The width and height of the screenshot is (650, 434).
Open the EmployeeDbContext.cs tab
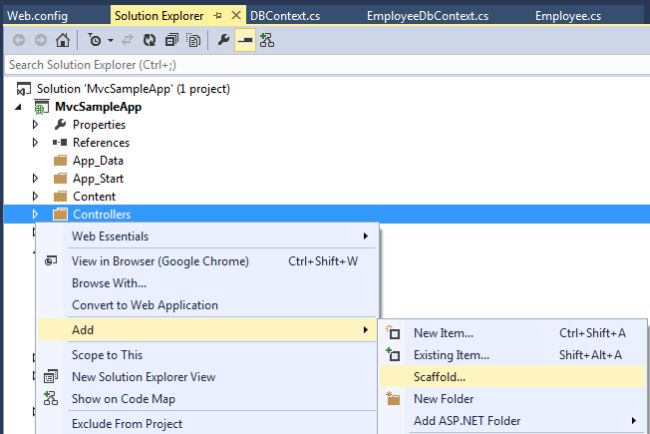pyautogui.click(x=427, y=16)
